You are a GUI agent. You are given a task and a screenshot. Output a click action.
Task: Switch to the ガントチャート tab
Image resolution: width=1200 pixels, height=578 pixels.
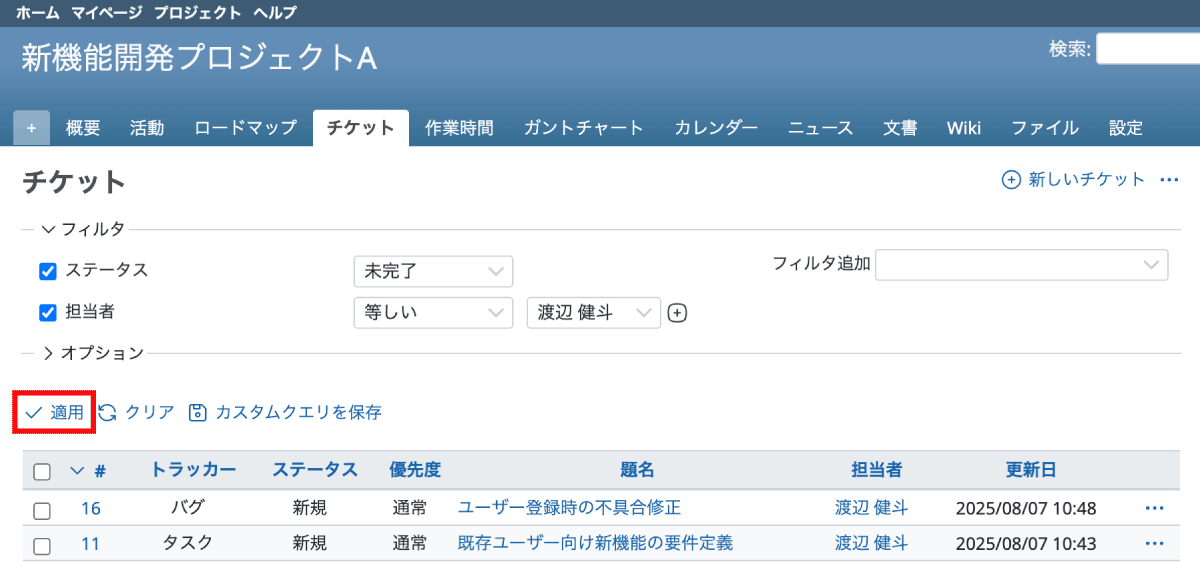pos(583,128)
